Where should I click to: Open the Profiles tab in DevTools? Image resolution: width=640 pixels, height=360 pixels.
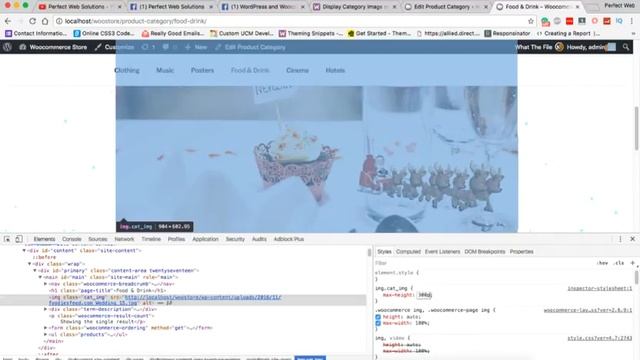(x=176, y=239)
